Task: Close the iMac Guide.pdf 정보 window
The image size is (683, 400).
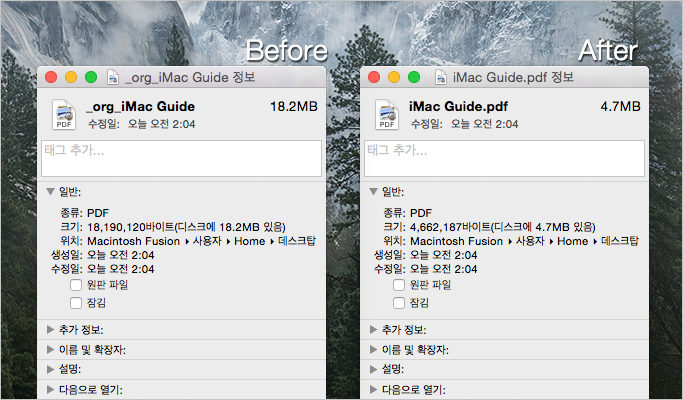Action: coord(374,78)
